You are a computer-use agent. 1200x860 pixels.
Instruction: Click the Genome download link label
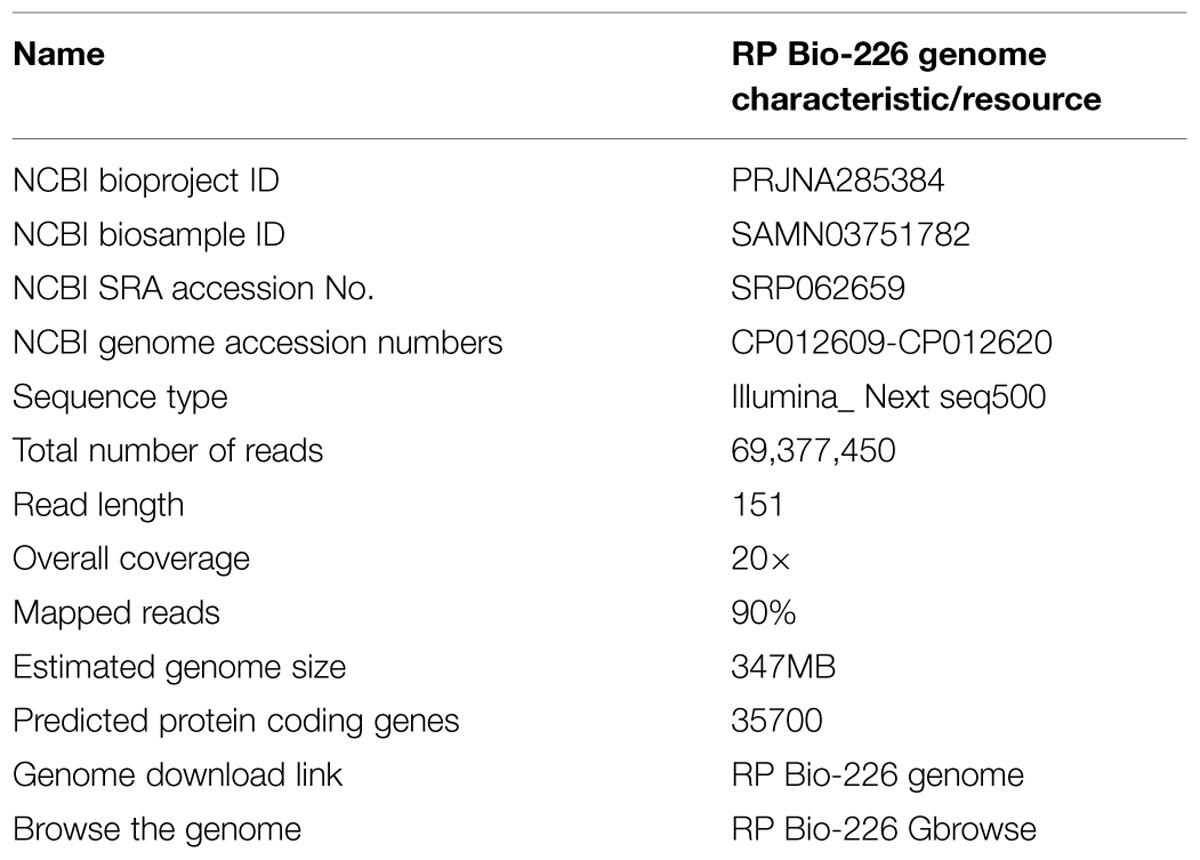coord(177,775)
